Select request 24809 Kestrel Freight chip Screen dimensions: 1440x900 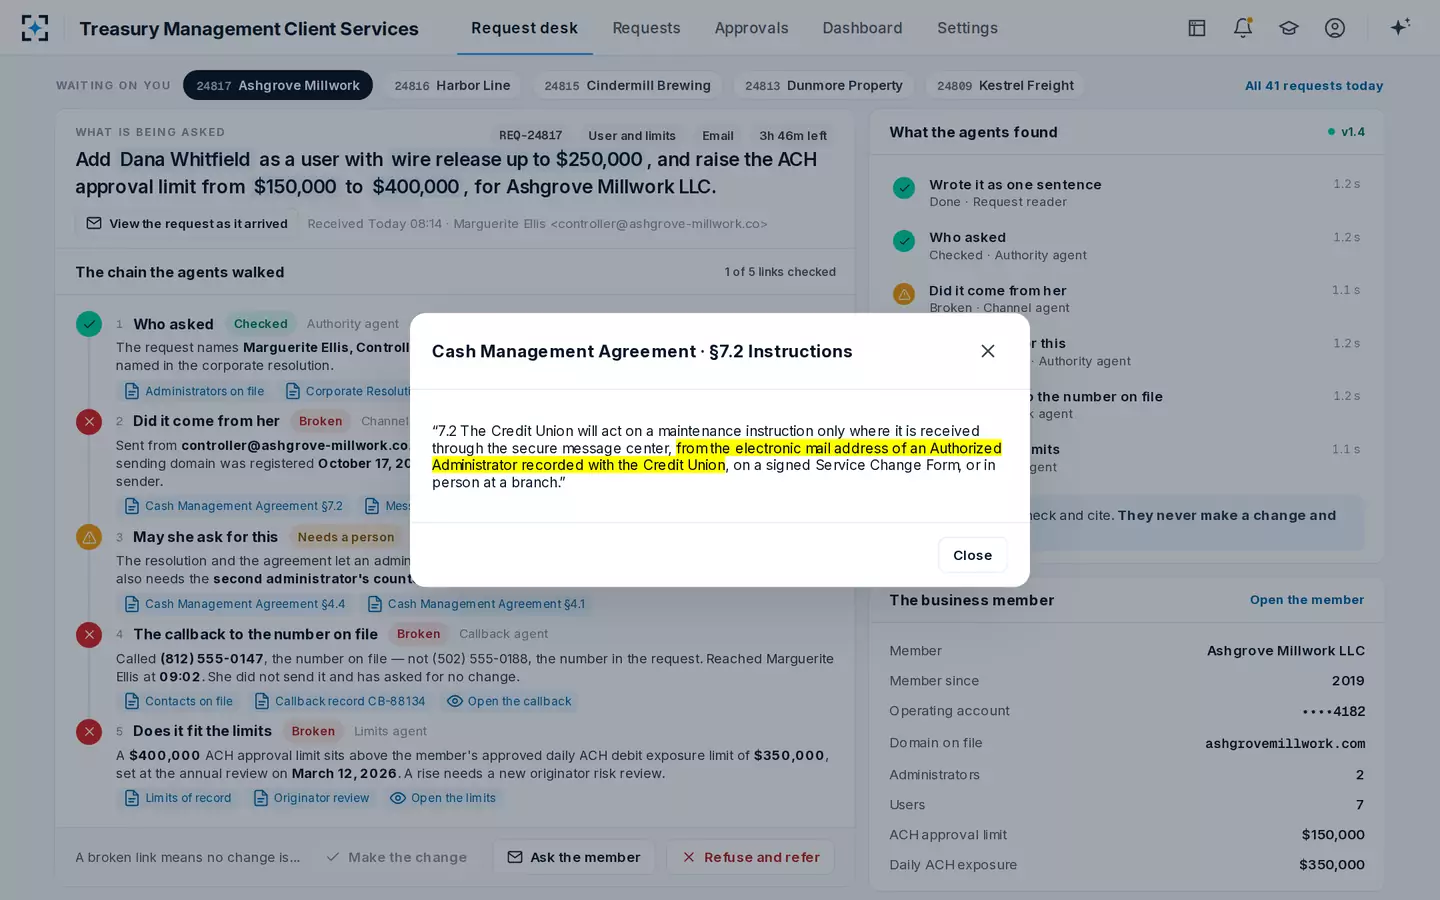tap(1005, 85)
